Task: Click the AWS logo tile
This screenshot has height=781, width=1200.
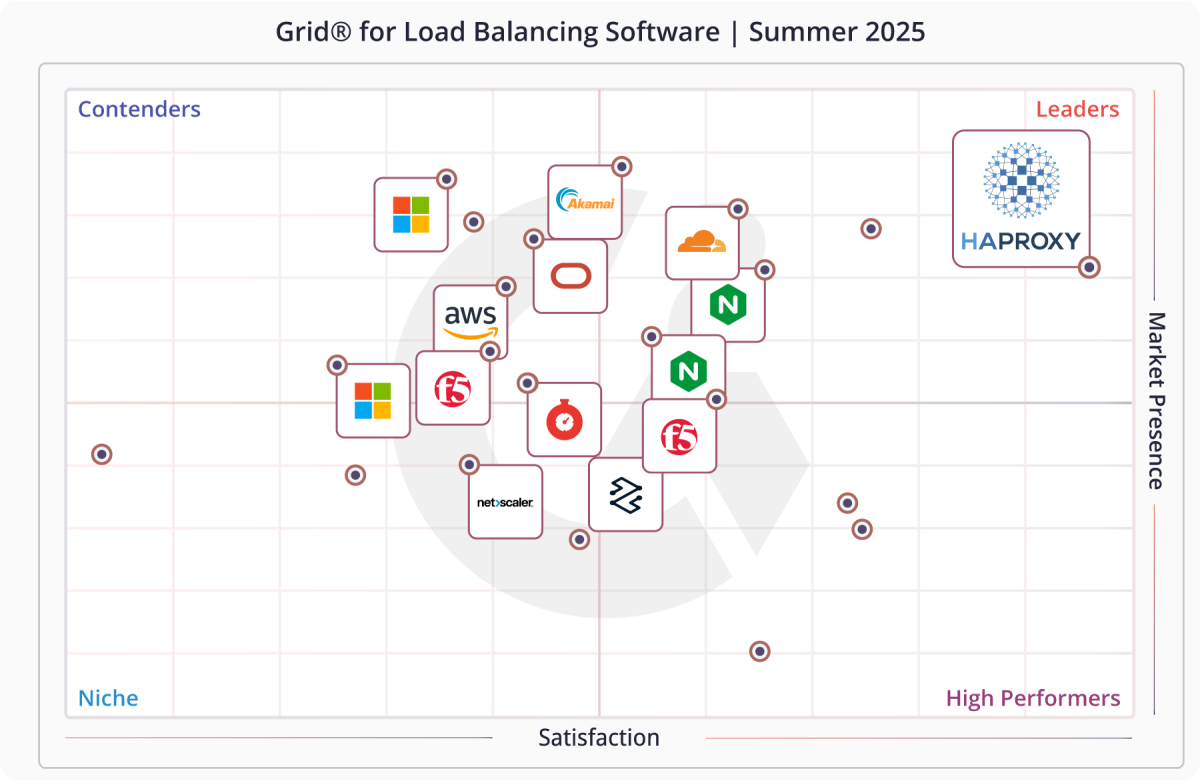Action: pos(470,321)
